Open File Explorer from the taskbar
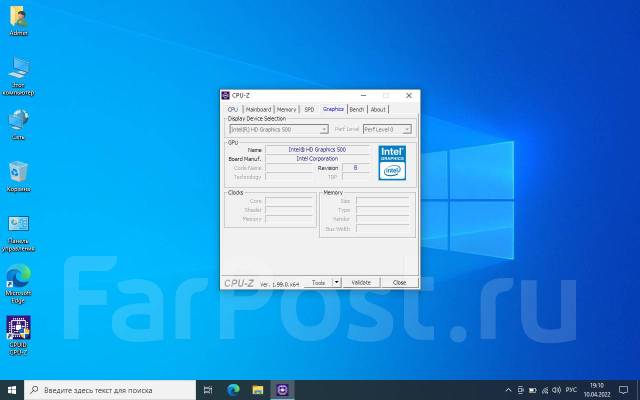Viewport: 640px width, 400px height. point(258,389)
